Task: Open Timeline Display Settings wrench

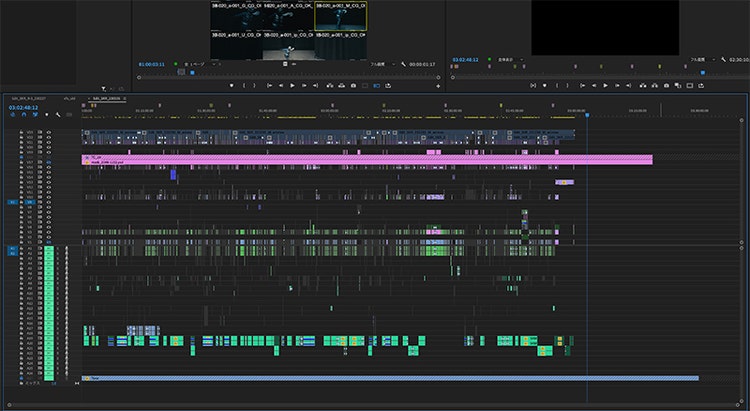Action: click(x=58, y=115)
